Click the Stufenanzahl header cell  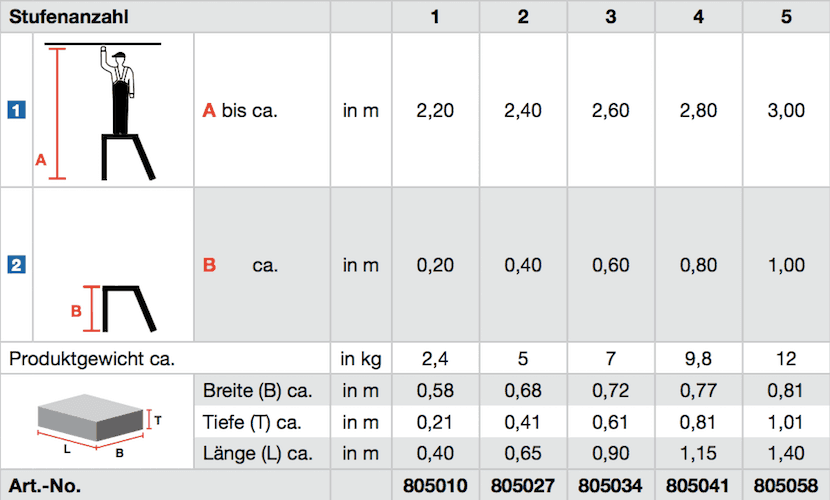pos(69,17)
